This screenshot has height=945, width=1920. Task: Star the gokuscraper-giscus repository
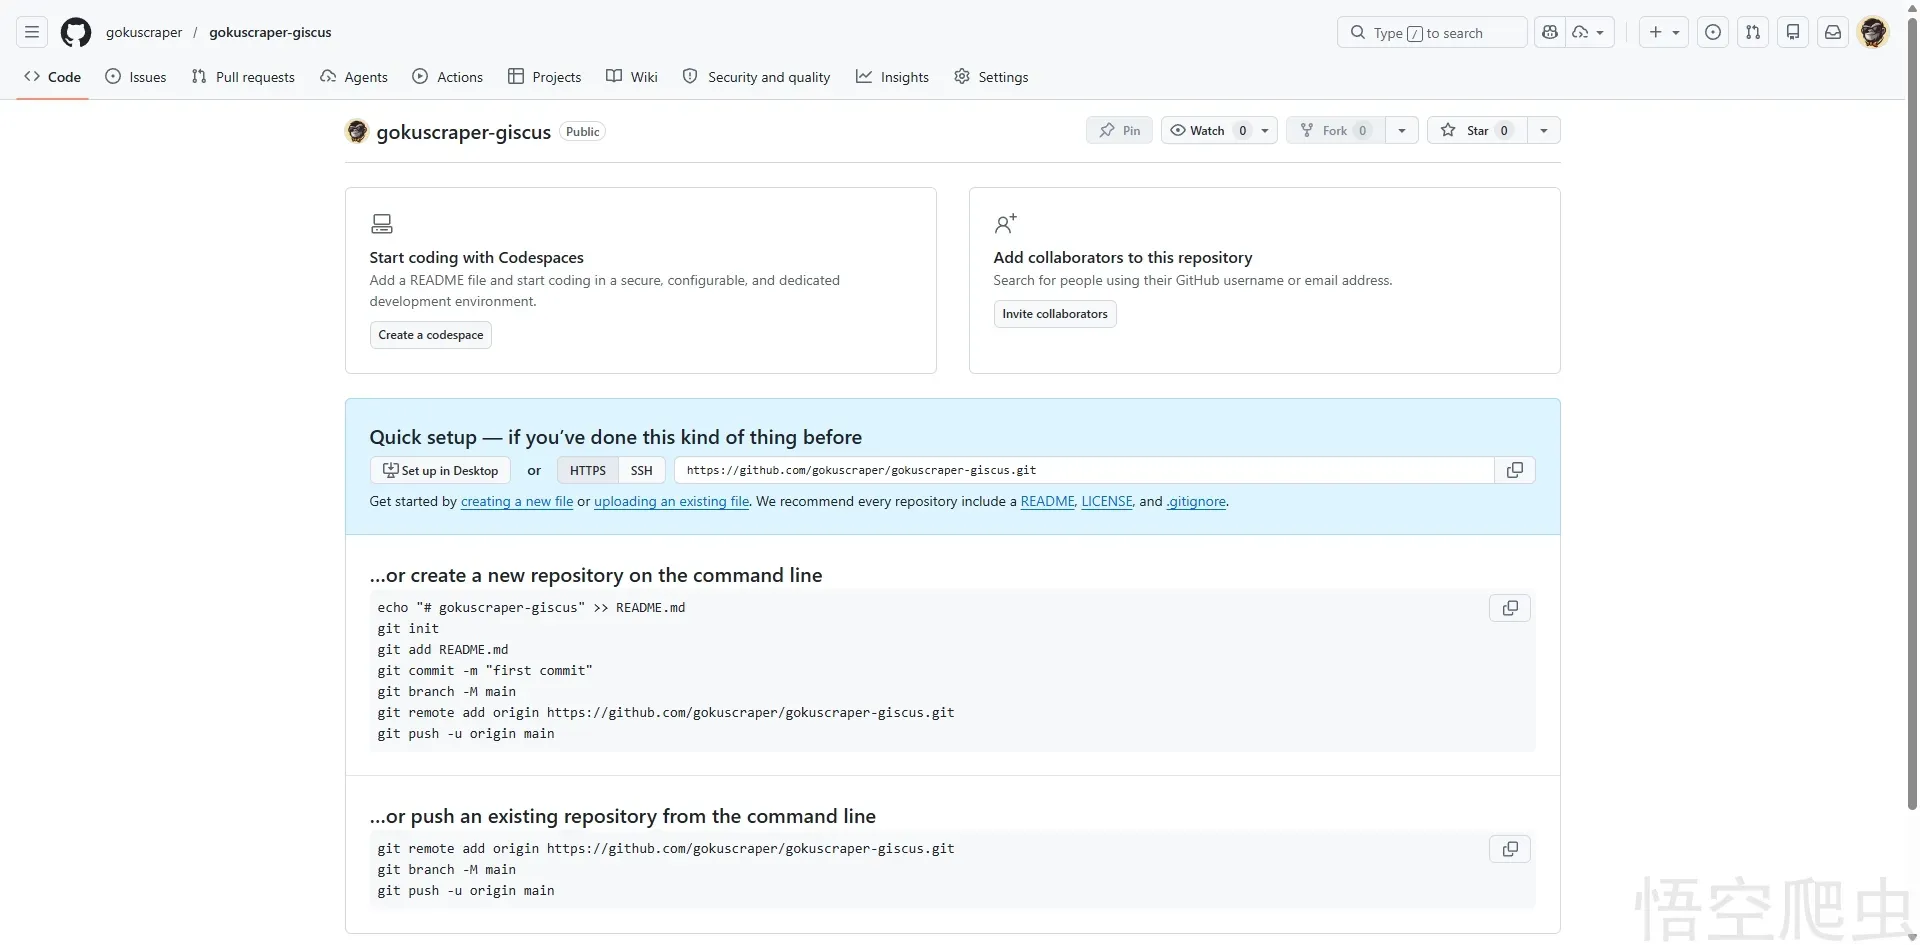click(x=1476, y=131)
